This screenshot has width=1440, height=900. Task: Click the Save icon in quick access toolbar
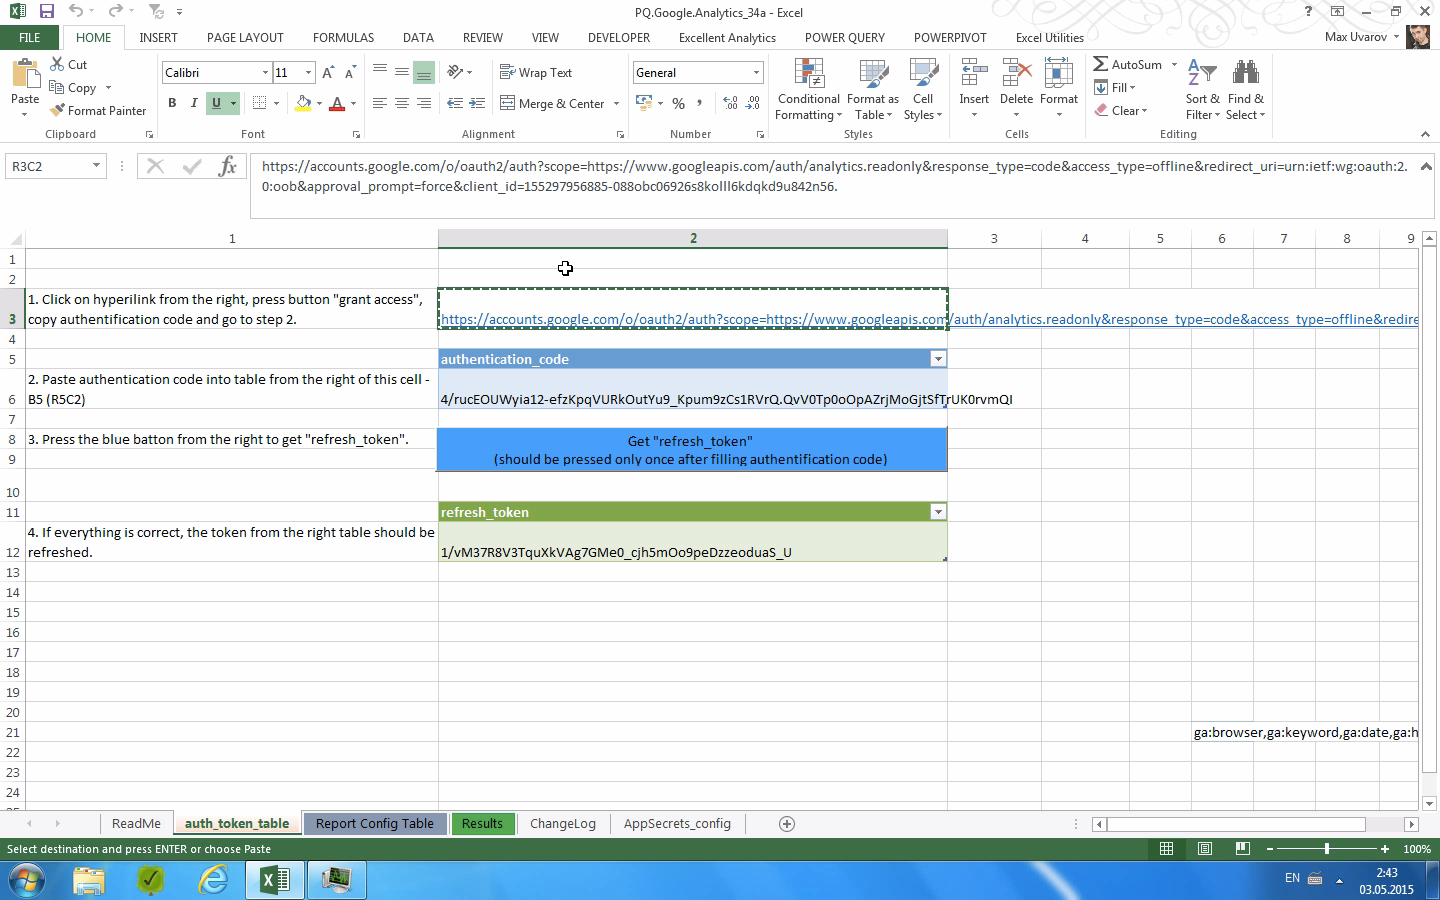coord(46,12)
